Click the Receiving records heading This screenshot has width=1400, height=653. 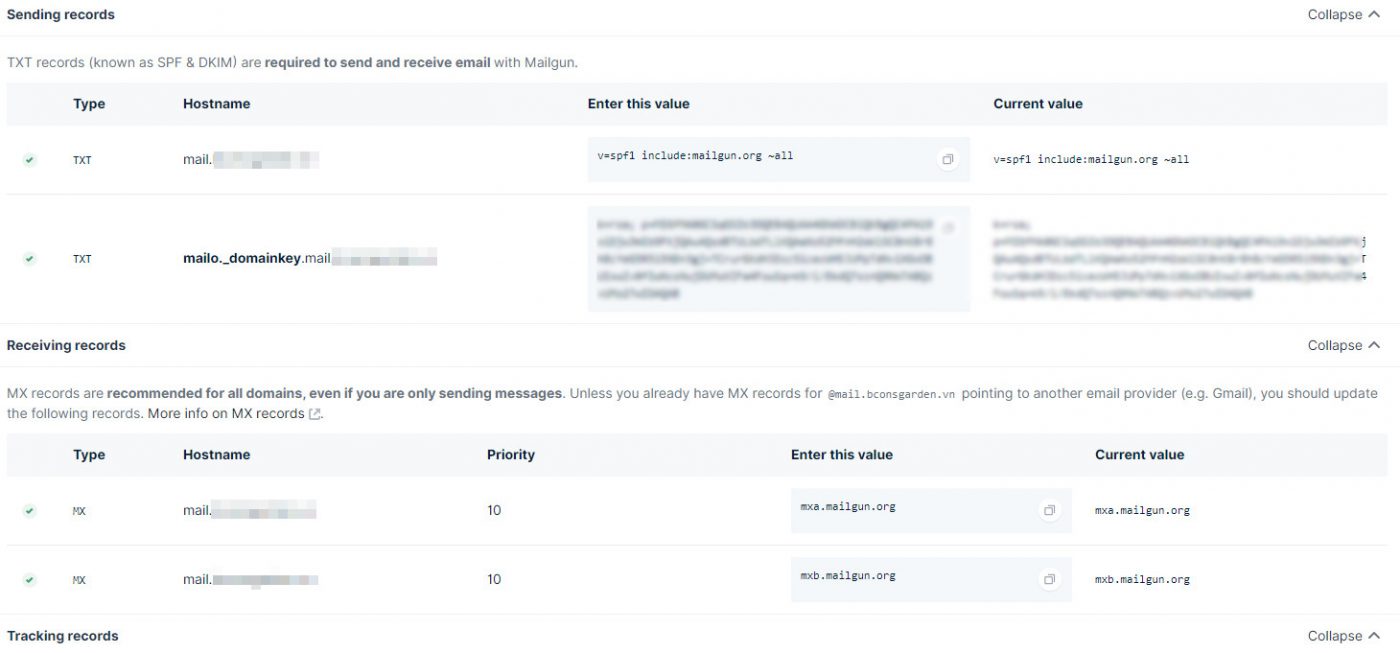tap(66, 345)
